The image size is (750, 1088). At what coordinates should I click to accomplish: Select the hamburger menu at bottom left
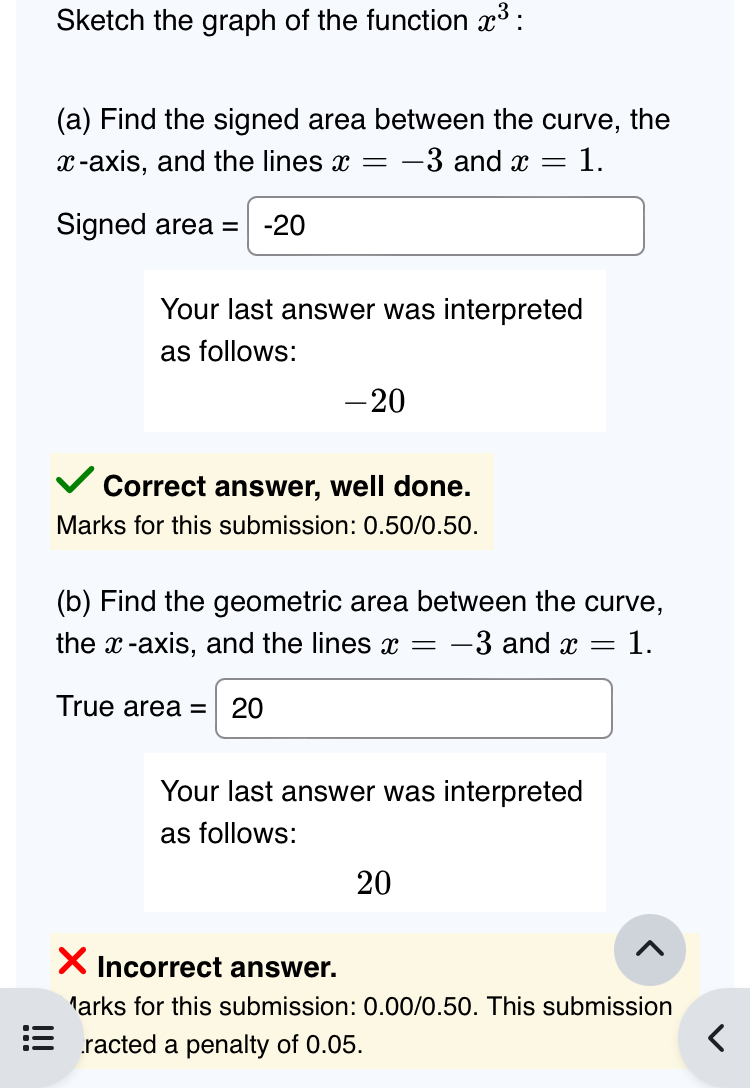[x=39, y=1039]
